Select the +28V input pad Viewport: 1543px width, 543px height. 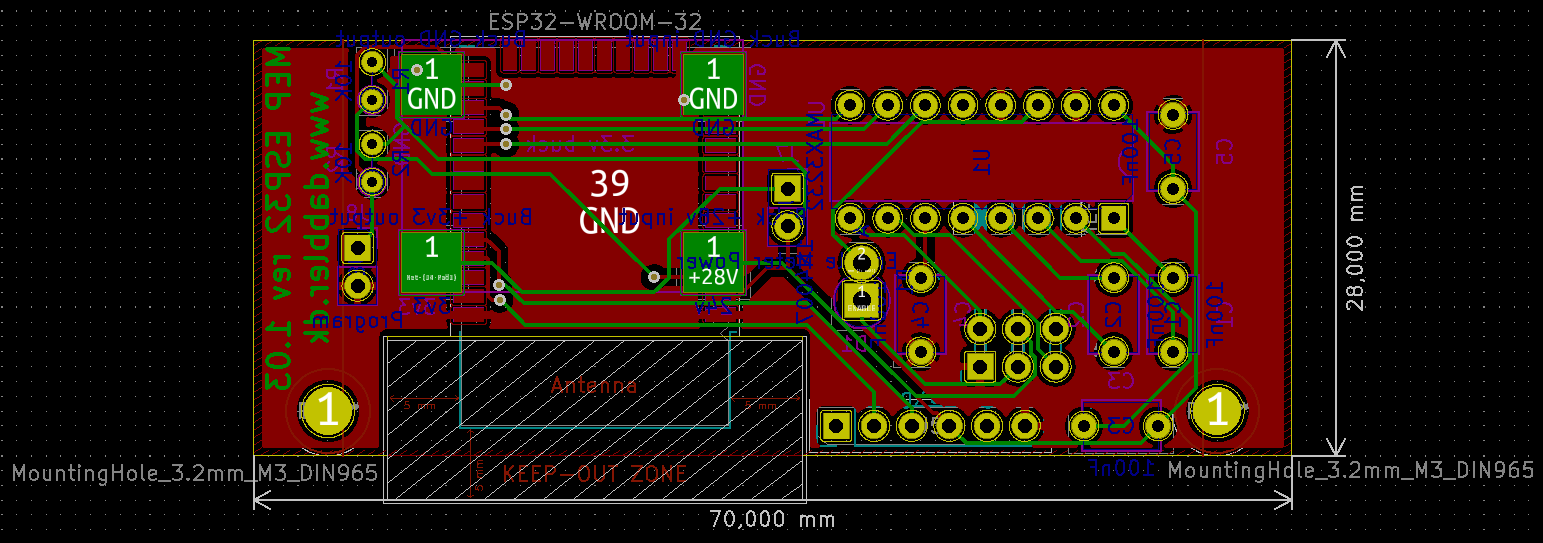click(x=713, y=263)
